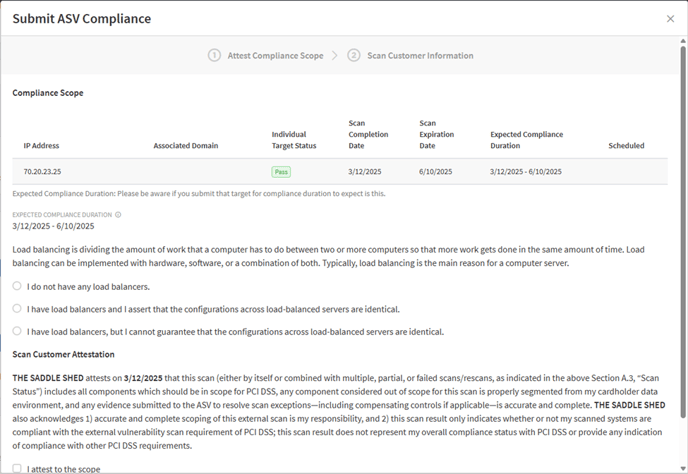Close the Submit ASV Compliance dialog
The width and height of the screenshot is (688, 474).
tap(670, 19)
